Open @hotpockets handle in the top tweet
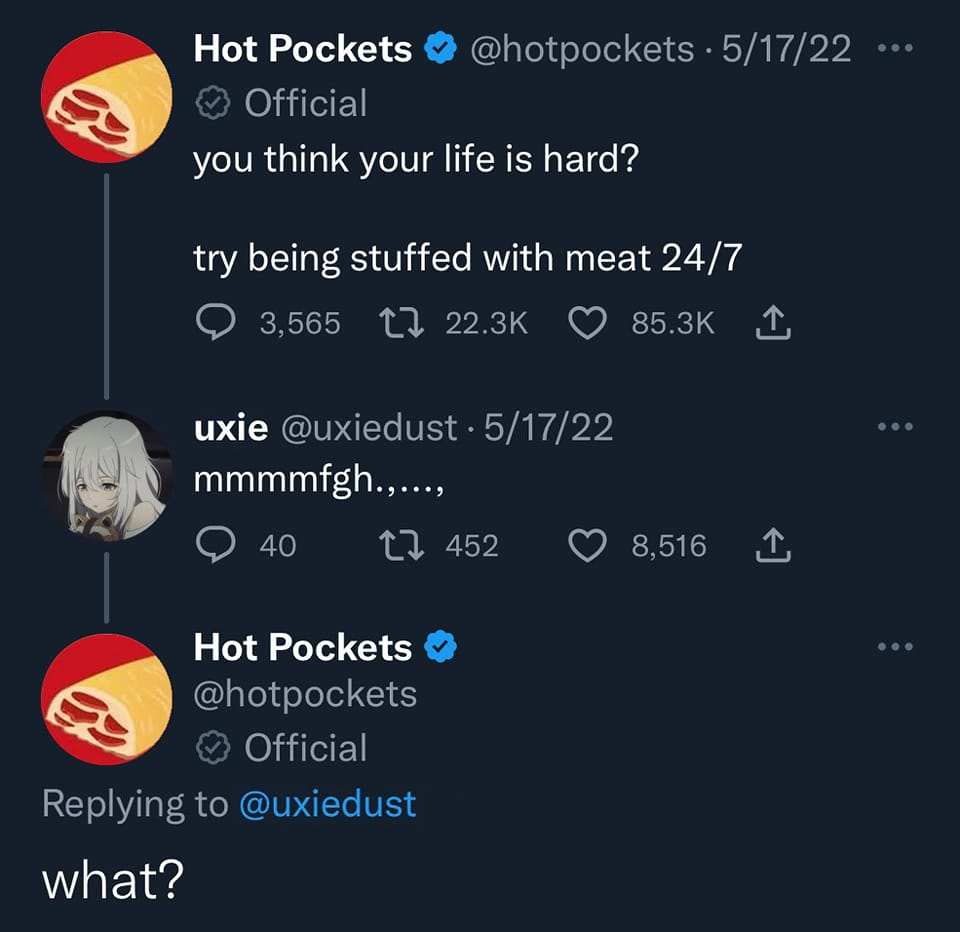This screenshot has height=932, width=960. [x=582, y=49]
